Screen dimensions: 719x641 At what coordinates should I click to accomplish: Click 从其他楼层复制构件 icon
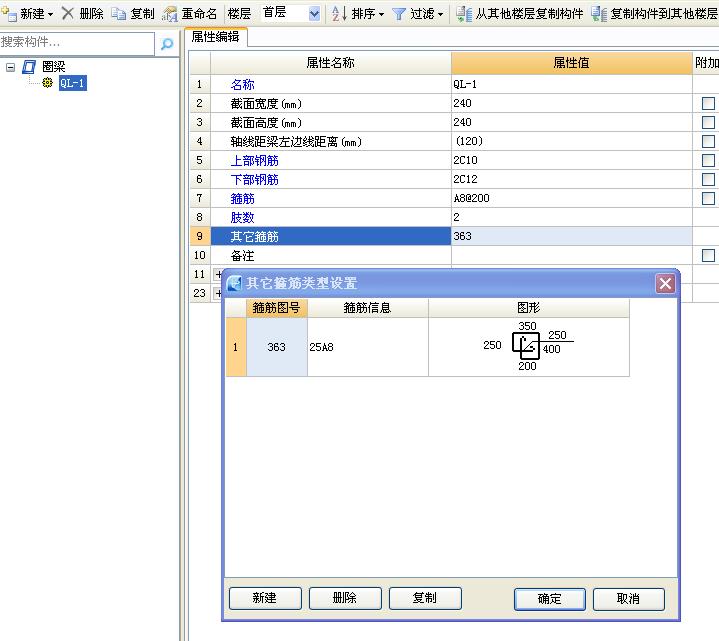[x=464, y=14]
